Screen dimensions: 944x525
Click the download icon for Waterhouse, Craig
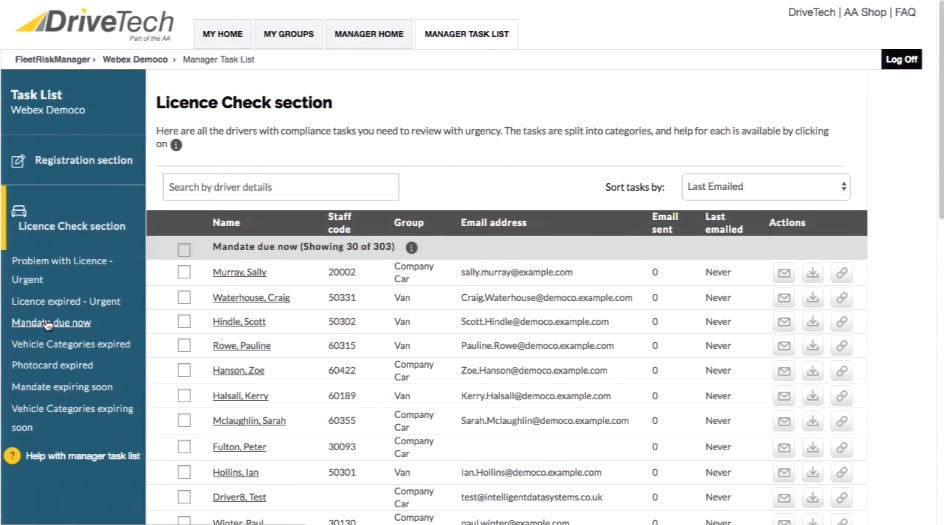(813, 298)
